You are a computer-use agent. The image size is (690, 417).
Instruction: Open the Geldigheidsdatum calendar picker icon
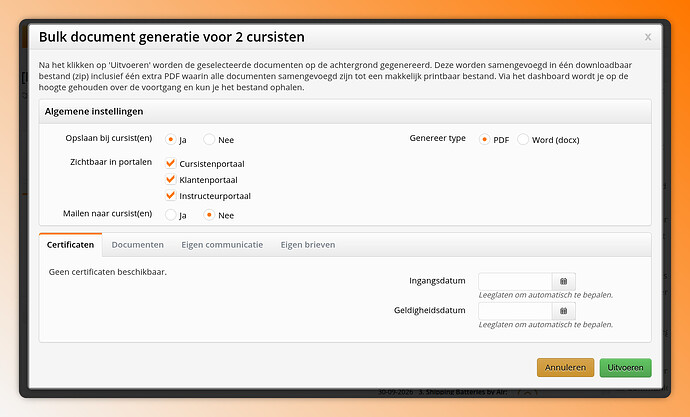(564, 311)
